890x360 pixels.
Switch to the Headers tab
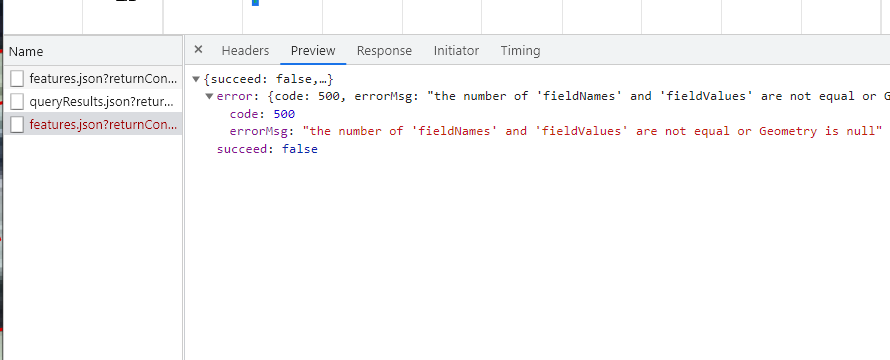pyautogui.click(x=245, y=51)
